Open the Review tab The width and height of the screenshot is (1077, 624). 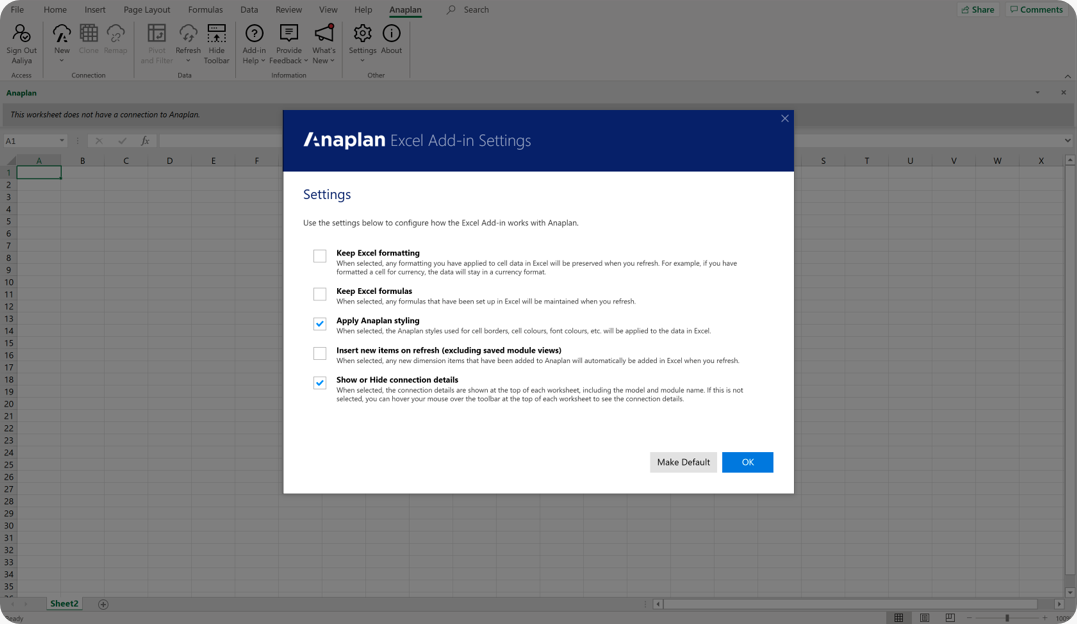[x=288, y=10]
